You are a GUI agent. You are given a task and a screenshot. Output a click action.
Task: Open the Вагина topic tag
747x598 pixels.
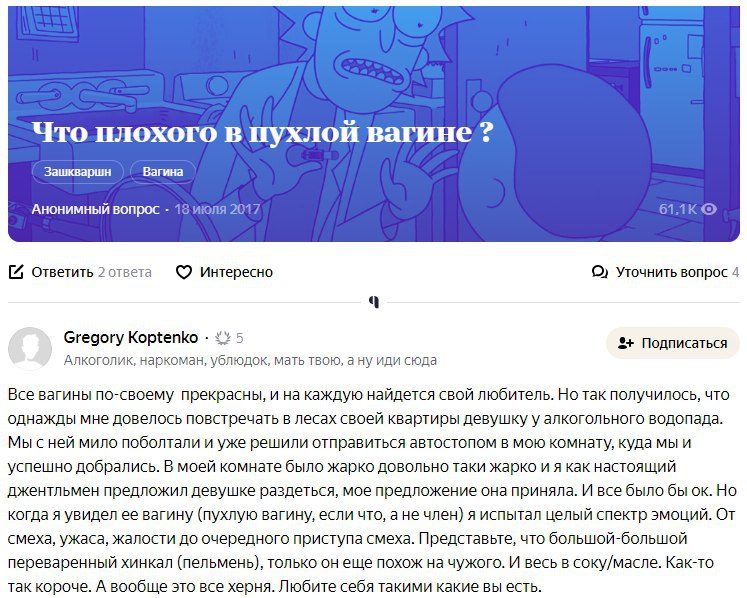point(163,172)
